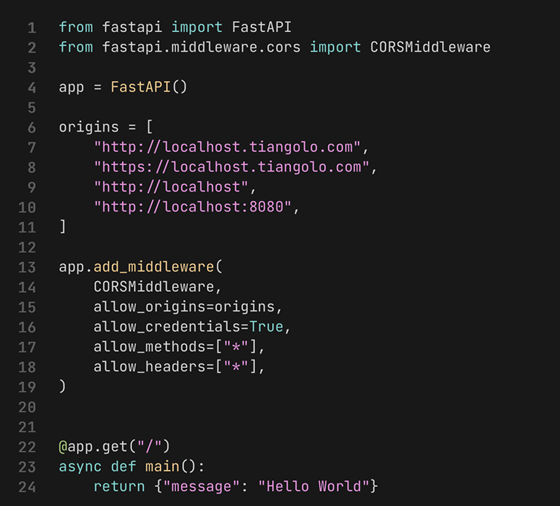Screen dimensions: 560x506
Task: Click the http://localhost:8080 string
Action: 192,207
